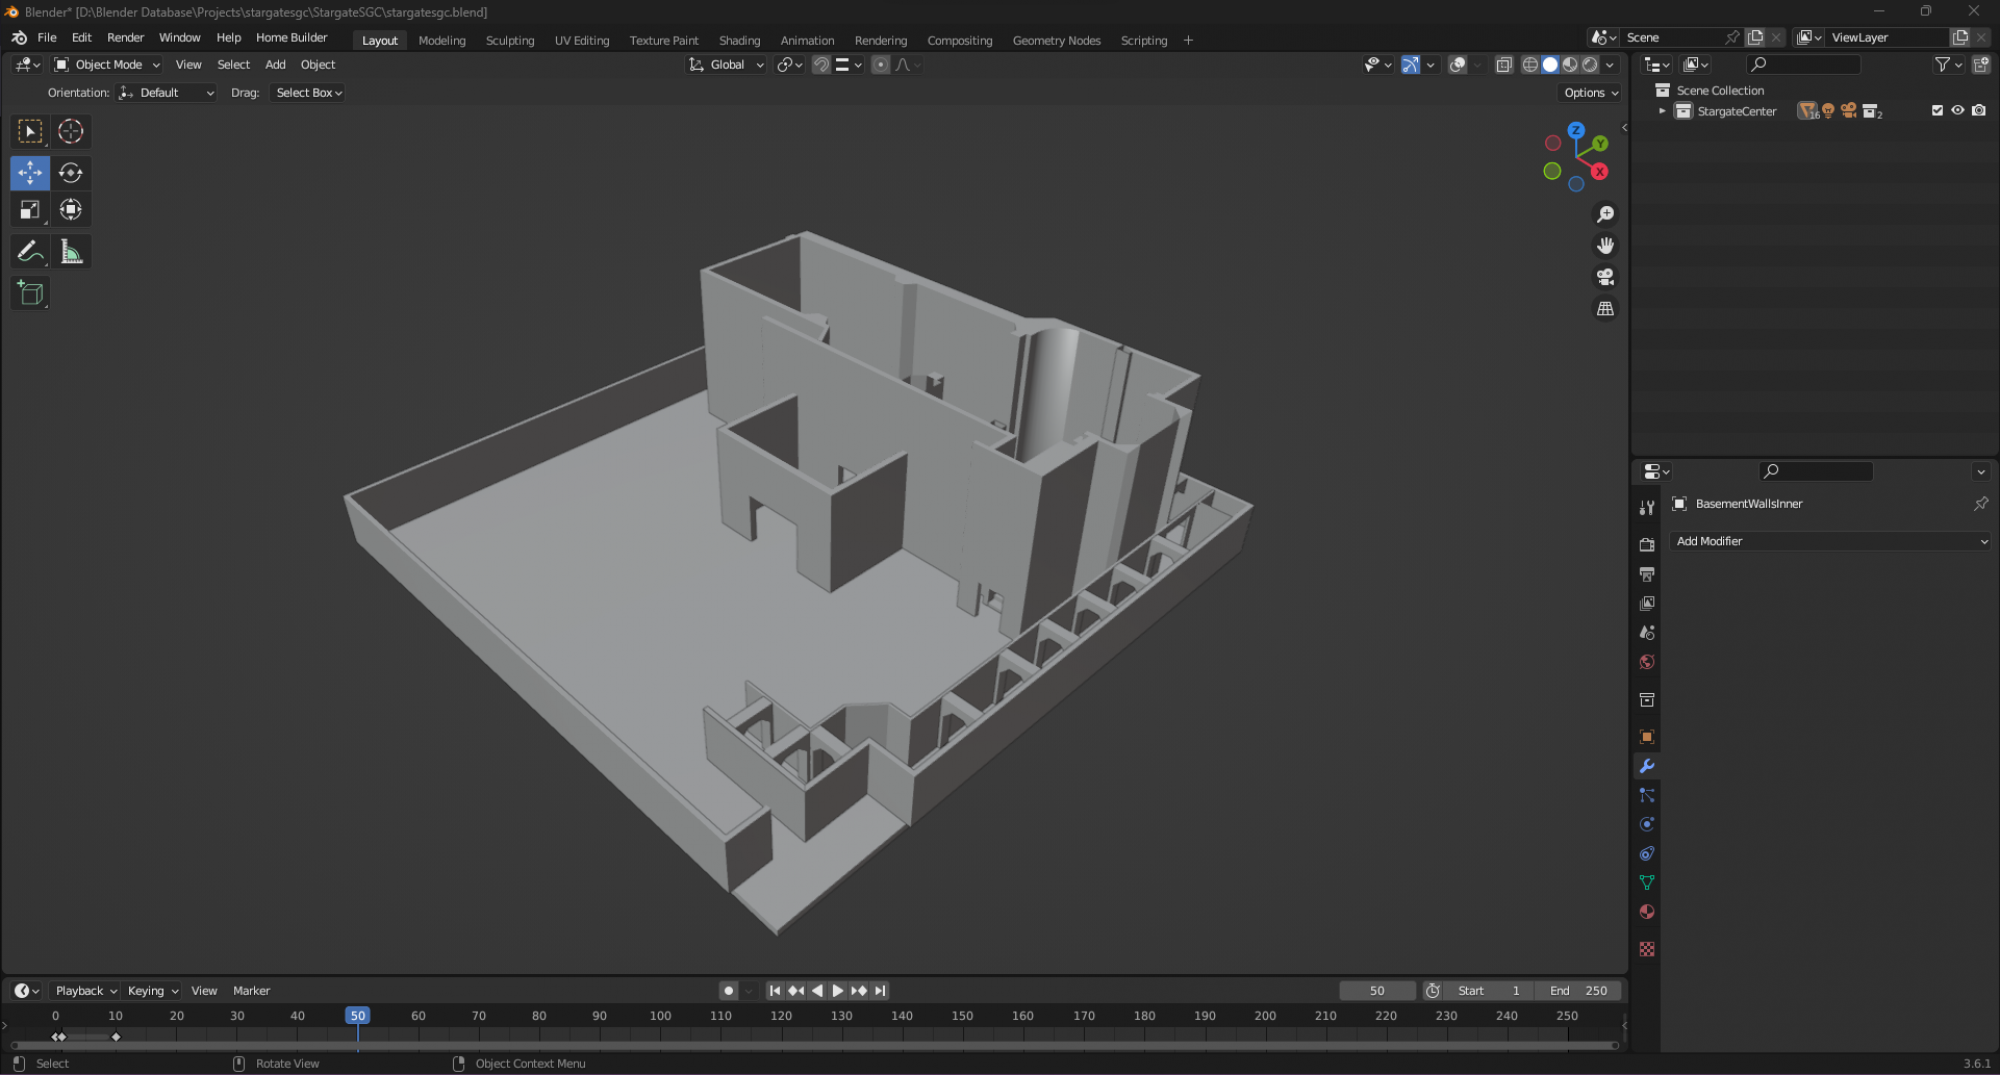
Task: Select the Scale tool
Action: 30,210
